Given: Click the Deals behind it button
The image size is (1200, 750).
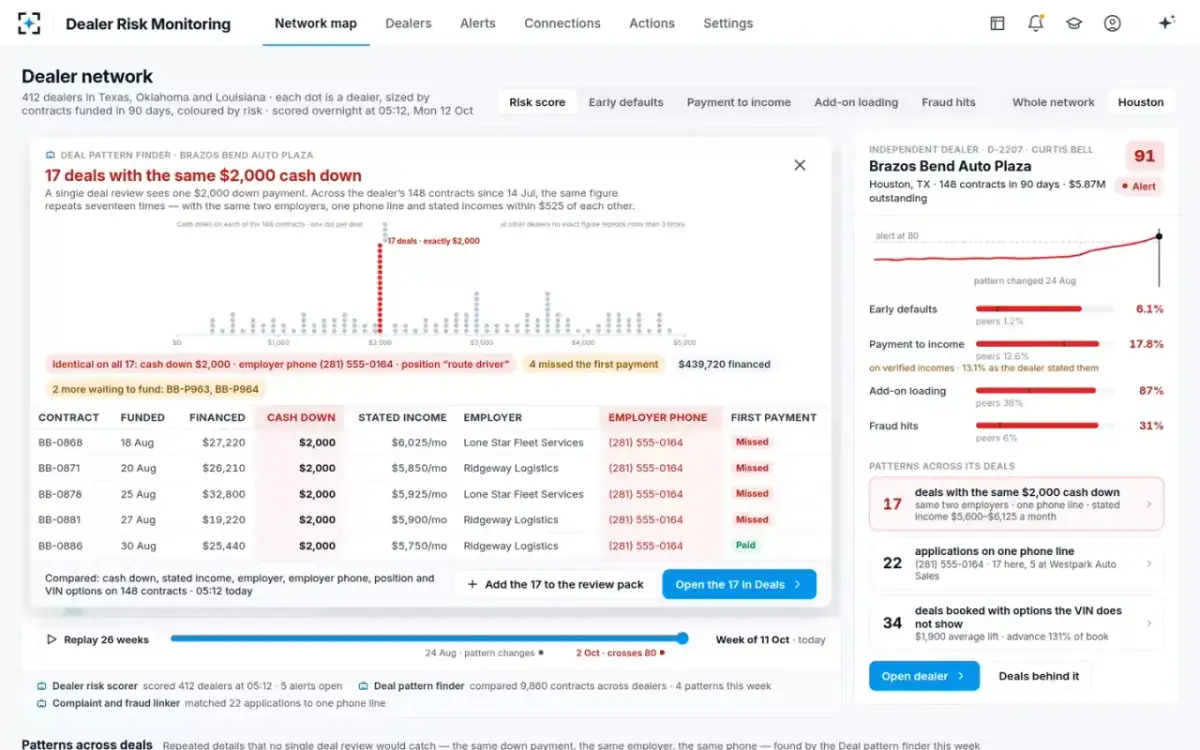Looking at the screenshot, I should tap(1039, 676).
